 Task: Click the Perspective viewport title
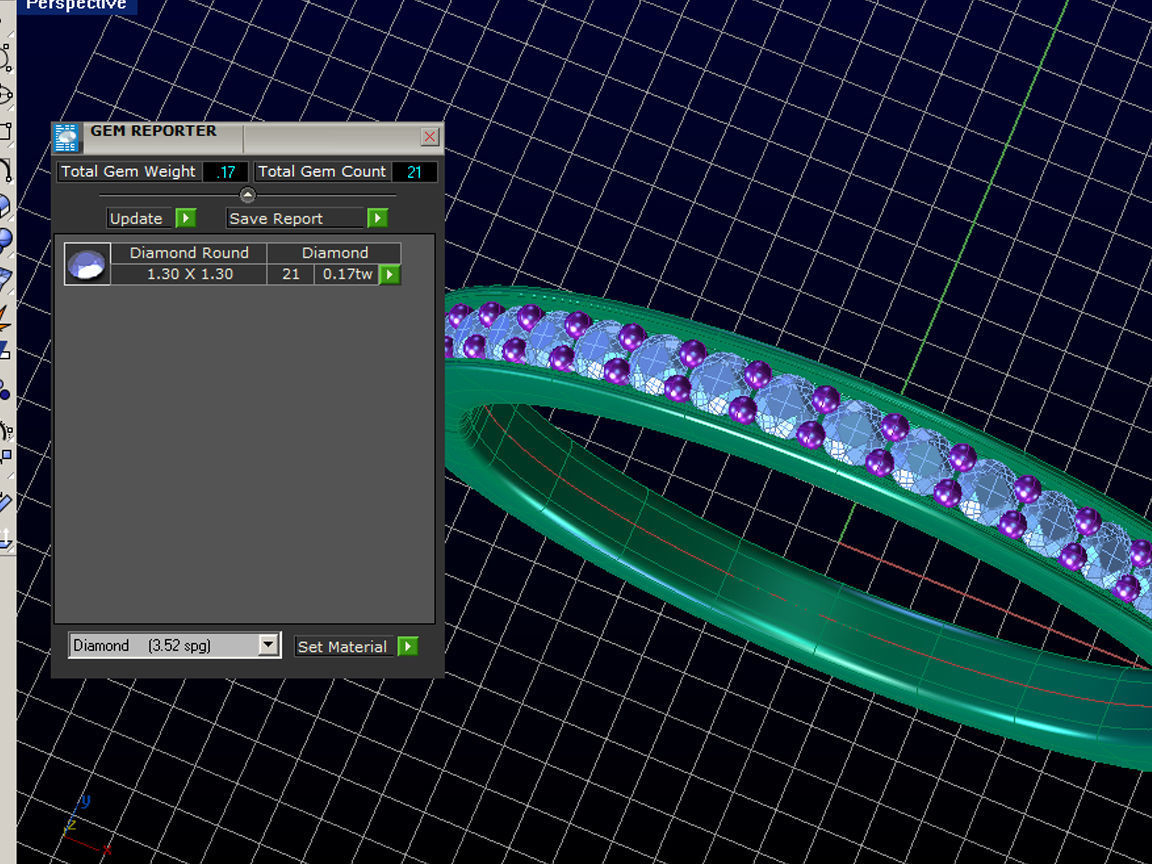pyautogui.click(x=76, y=6)
